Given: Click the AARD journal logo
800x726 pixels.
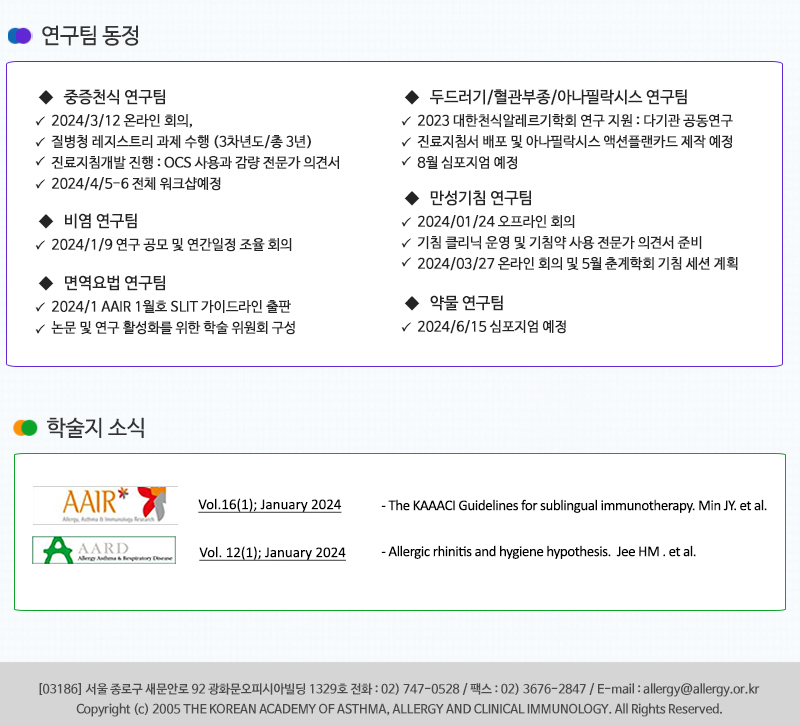Looking at the screenshot, I should point(104,550).
